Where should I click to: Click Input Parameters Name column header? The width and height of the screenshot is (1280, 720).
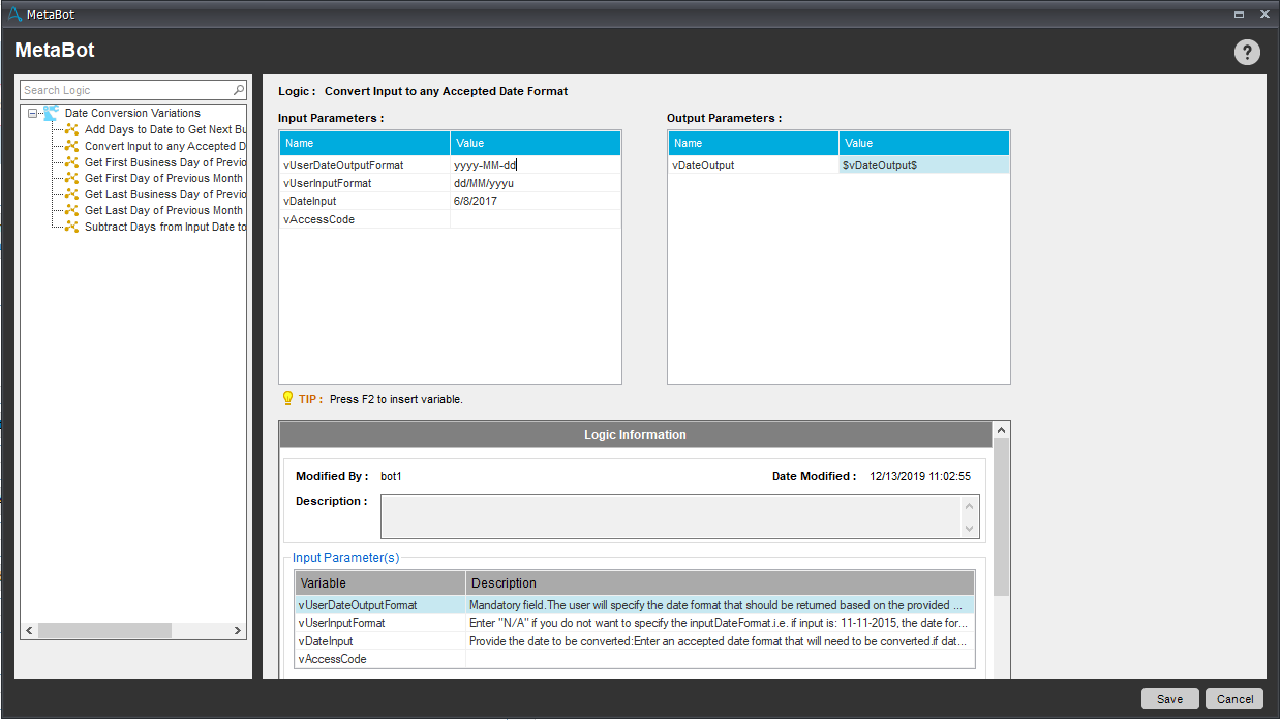click(365, 143)
